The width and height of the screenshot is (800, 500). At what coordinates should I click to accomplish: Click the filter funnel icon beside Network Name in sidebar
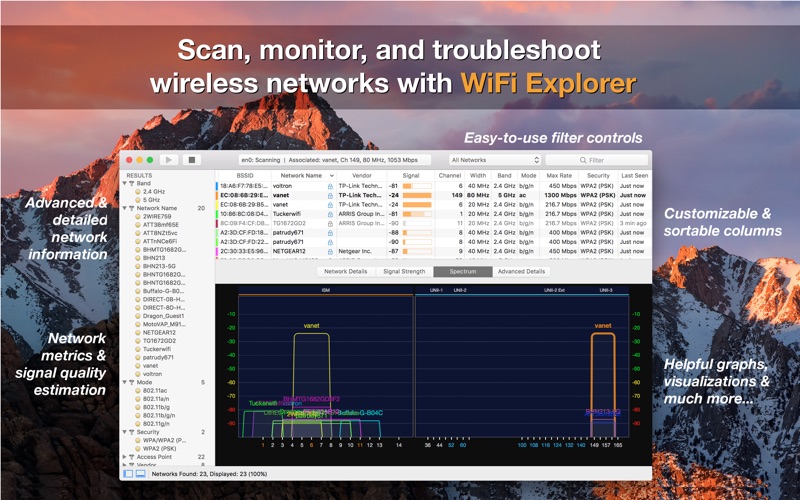coord(132,208)
